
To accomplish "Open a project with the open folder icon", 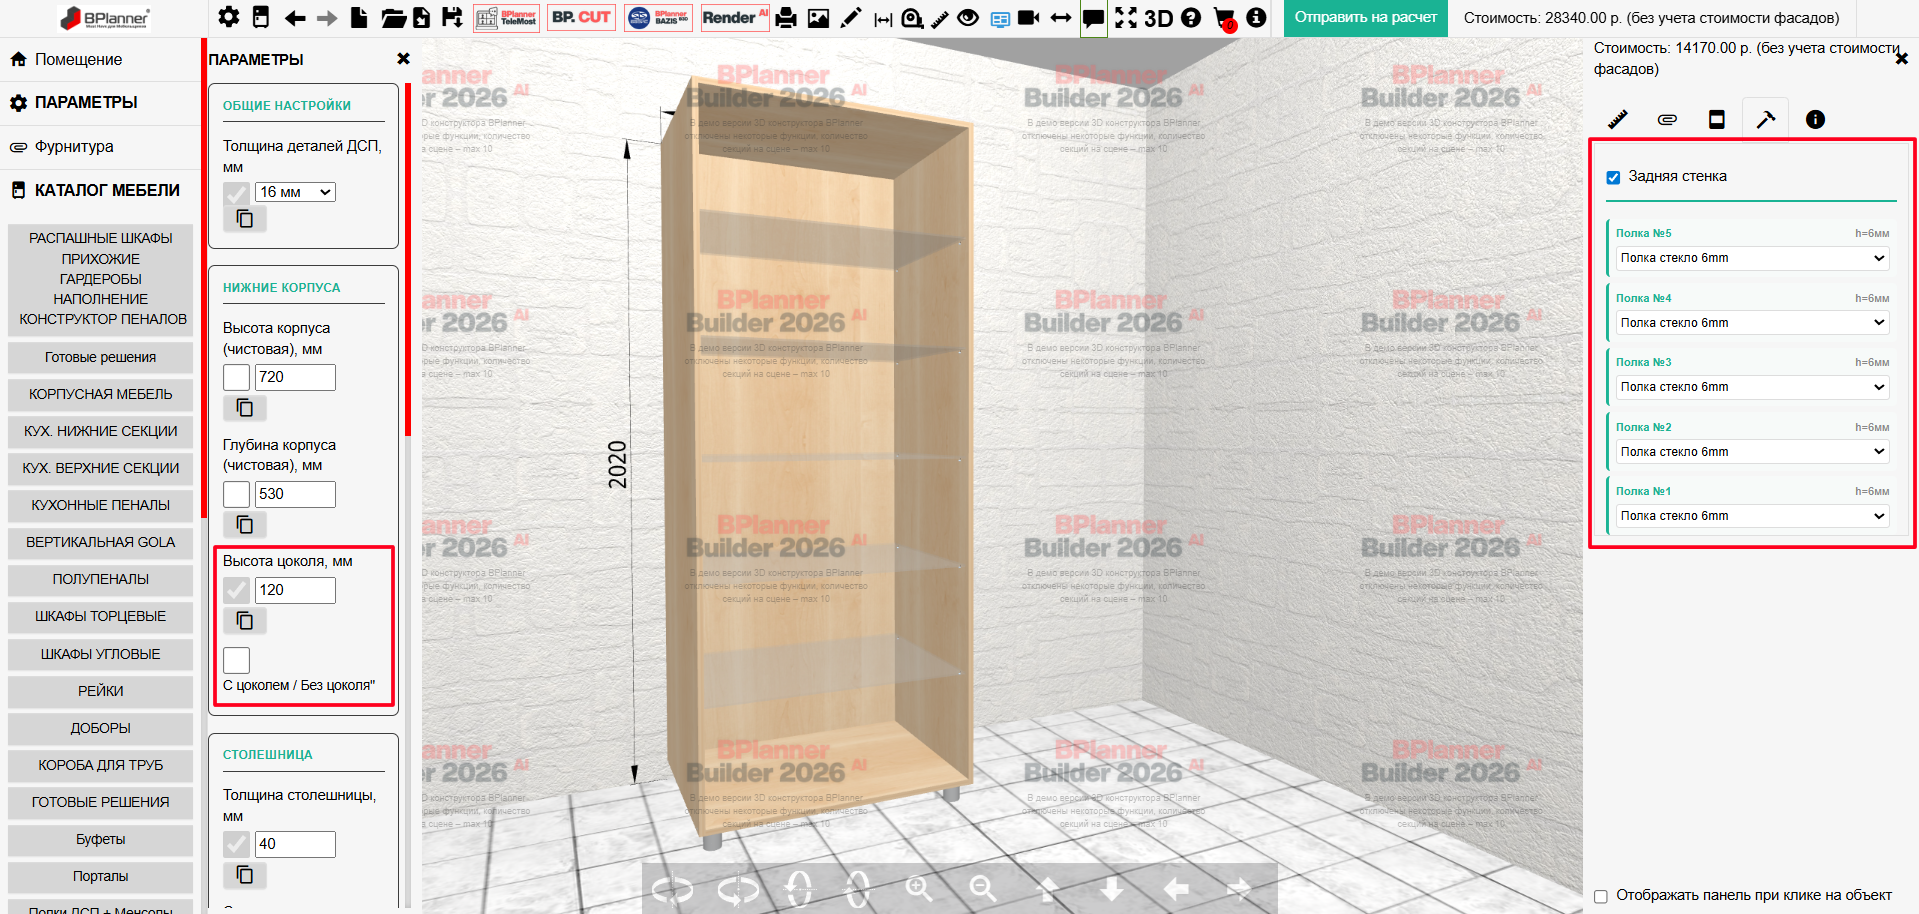I will pos(392,17).
